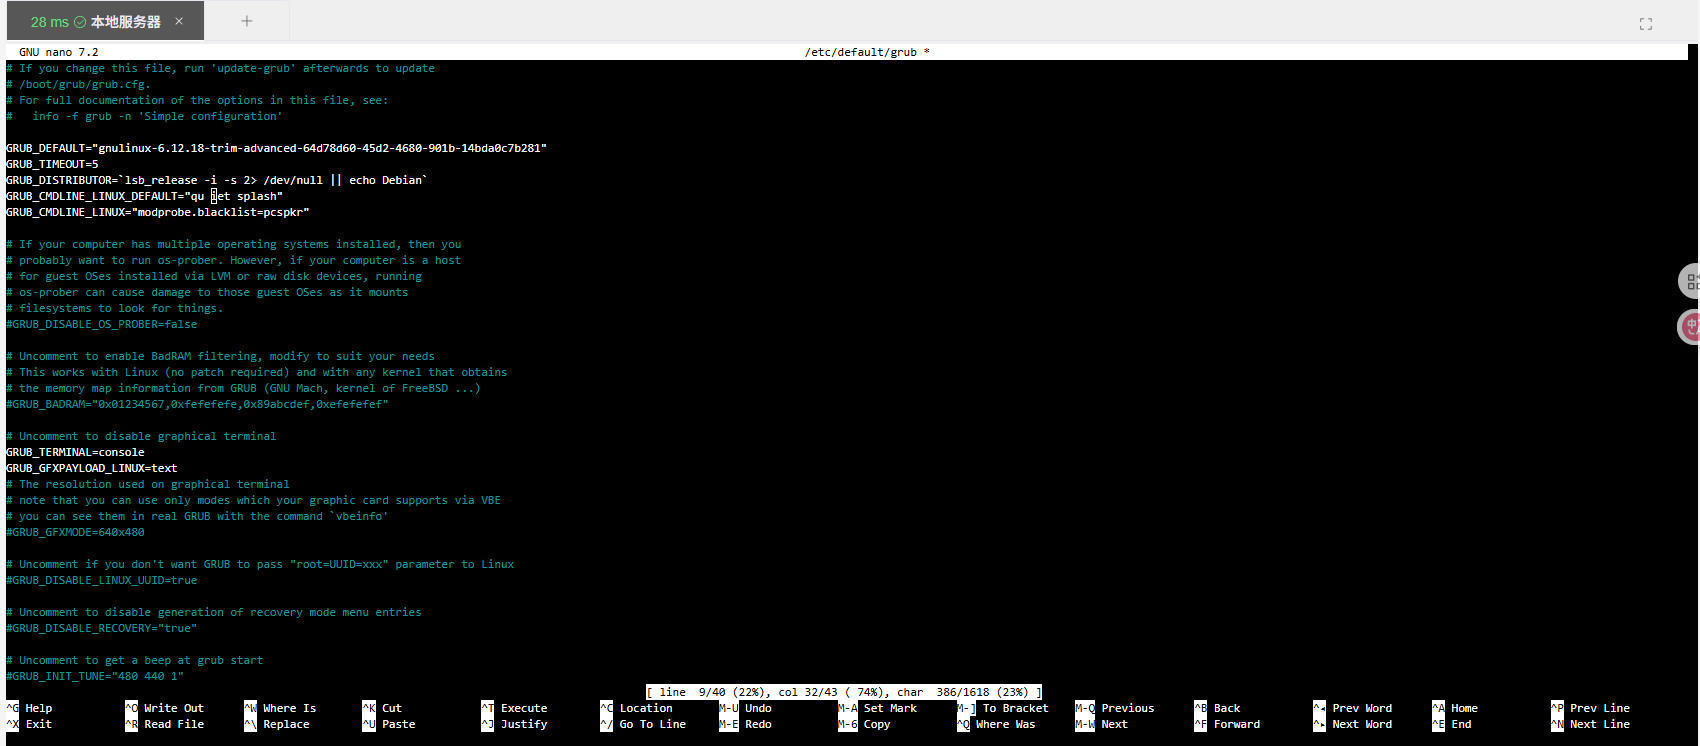Viewport: 1700px width, 746px height.
Task: Click the Home shortcut label
Action: (x=1464, y=708)
